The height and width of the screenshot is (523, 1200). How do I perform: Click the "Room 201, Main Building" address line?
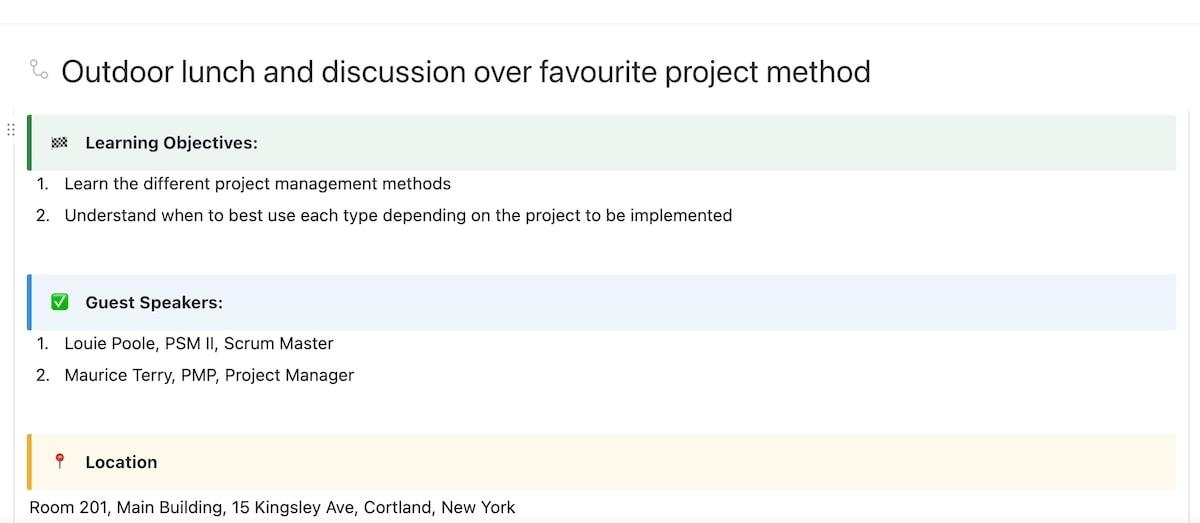[272, 507]
